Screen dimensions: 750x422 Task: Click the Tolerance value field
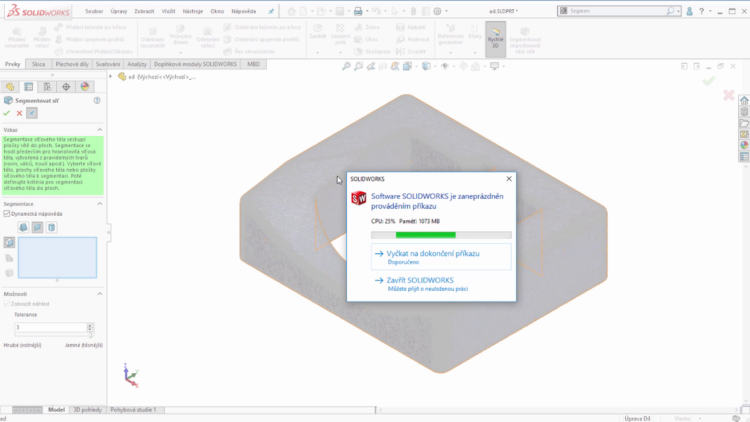50,327
